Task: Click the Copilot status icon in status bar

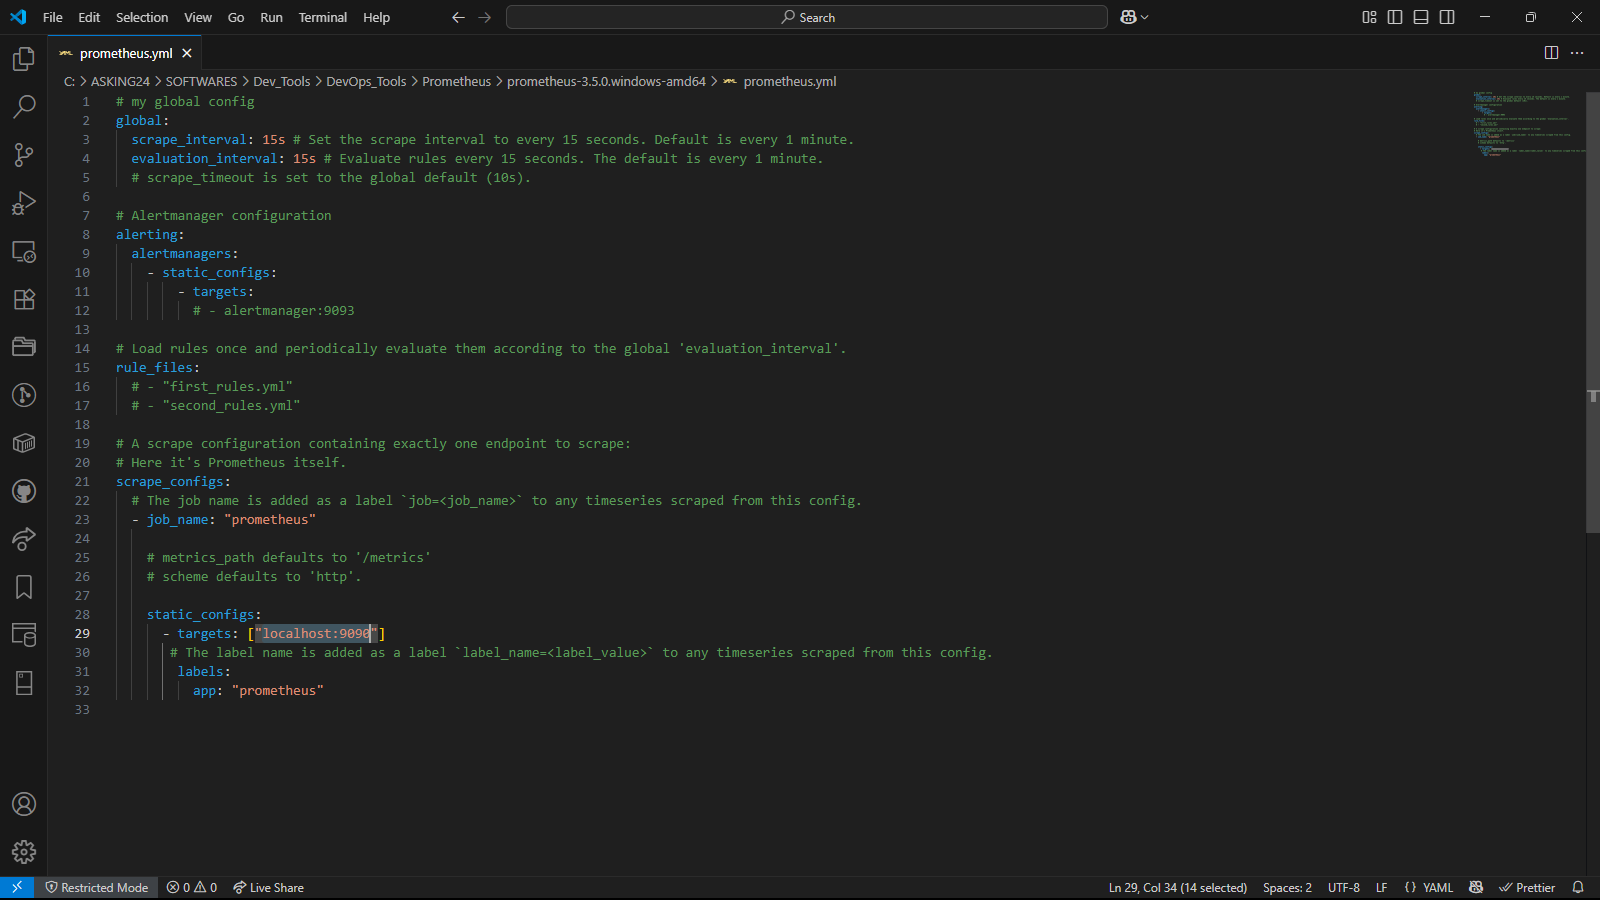Action: click(x=1476, y=887)
